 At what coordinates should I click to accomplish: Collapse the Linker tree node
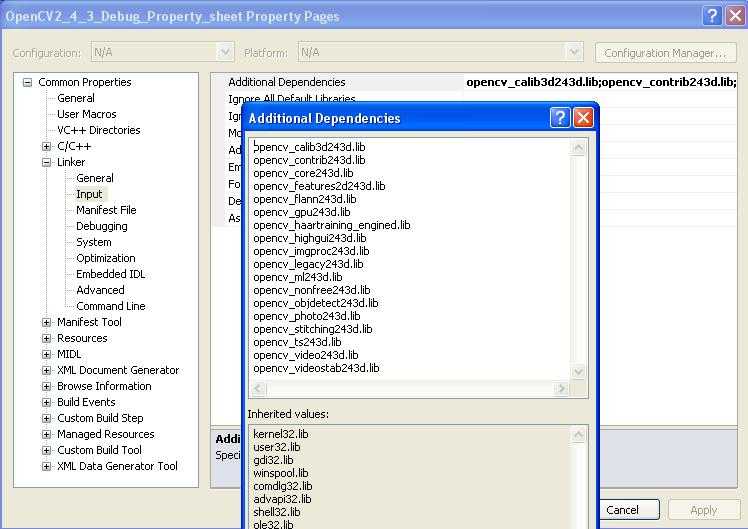pyautogui.click(x=46, y=162)
